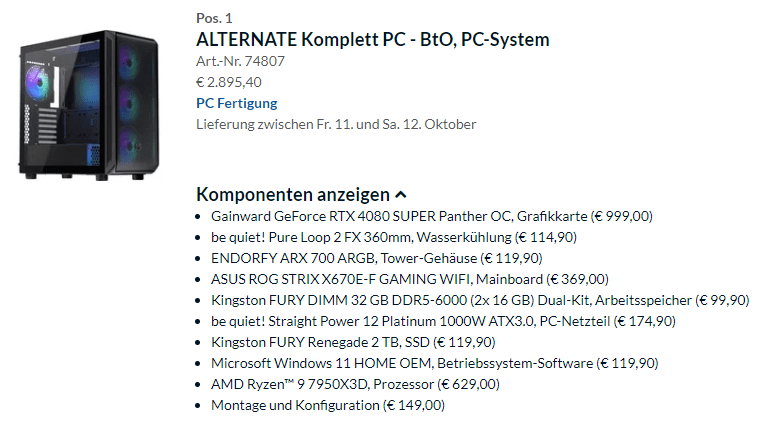Collapse the Komponenten anzeigen chevron
This screenshot has height=432, width=775.
point(401,195)
